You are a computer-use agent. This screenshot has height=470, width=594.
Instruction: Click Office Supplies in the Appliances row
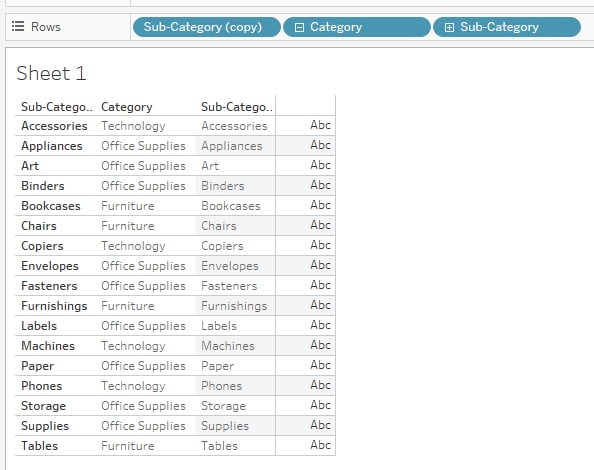click(143, 146)
